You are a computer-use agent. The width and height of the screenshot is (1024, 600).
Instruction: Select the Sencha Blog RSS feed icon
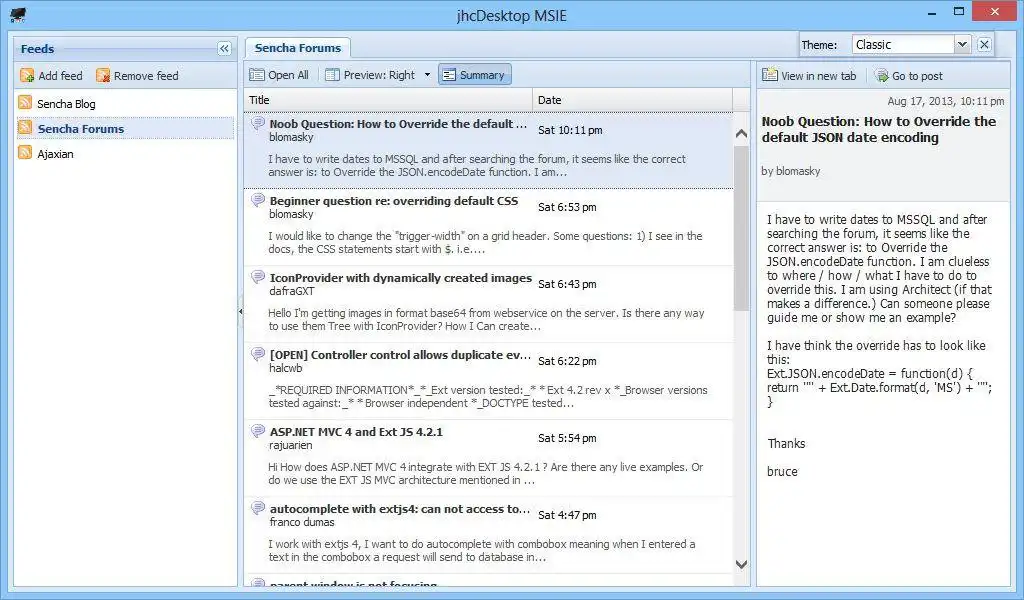click(x=25, y=103)
